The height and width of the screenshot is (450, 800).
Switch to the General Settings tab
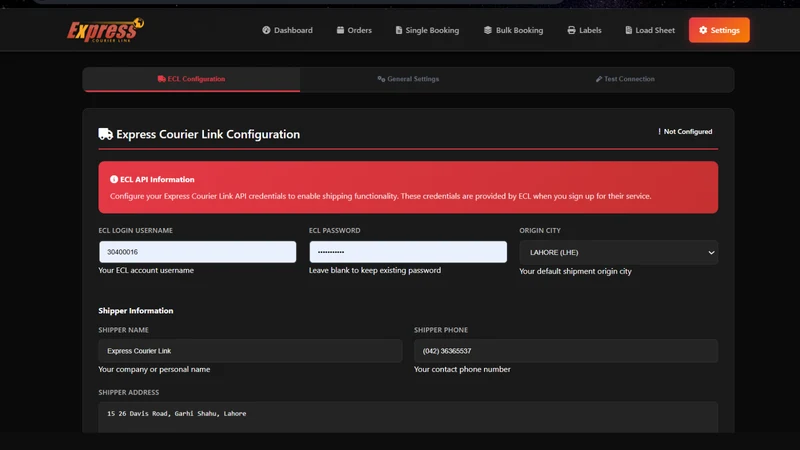(408, 79)
